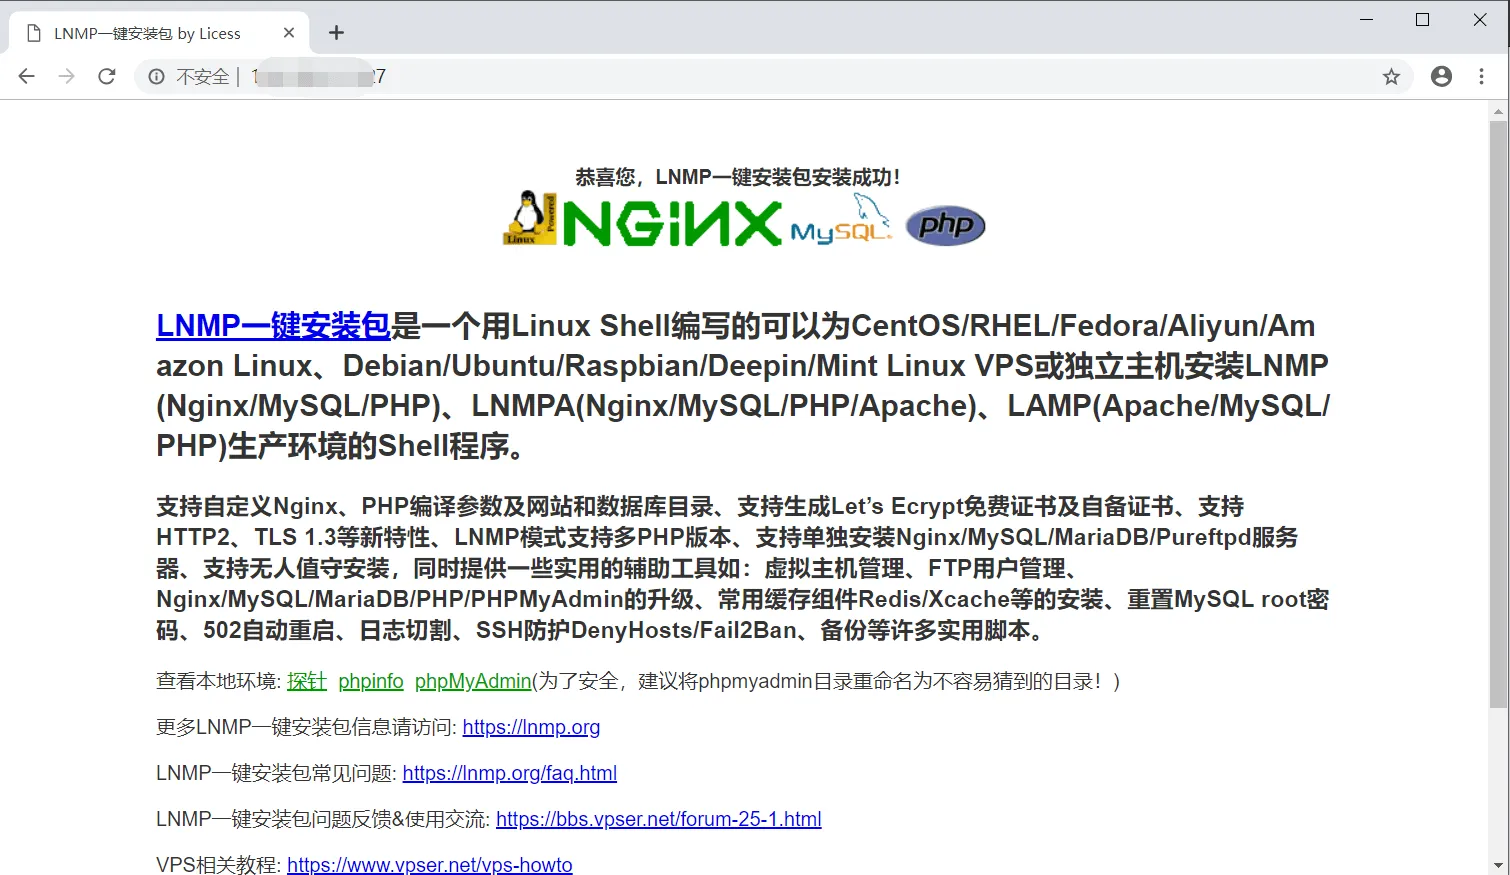The width and height of the screenshot is (1510, 875).
Task: Click the not-secure site info icon
Action: [157, 77]
